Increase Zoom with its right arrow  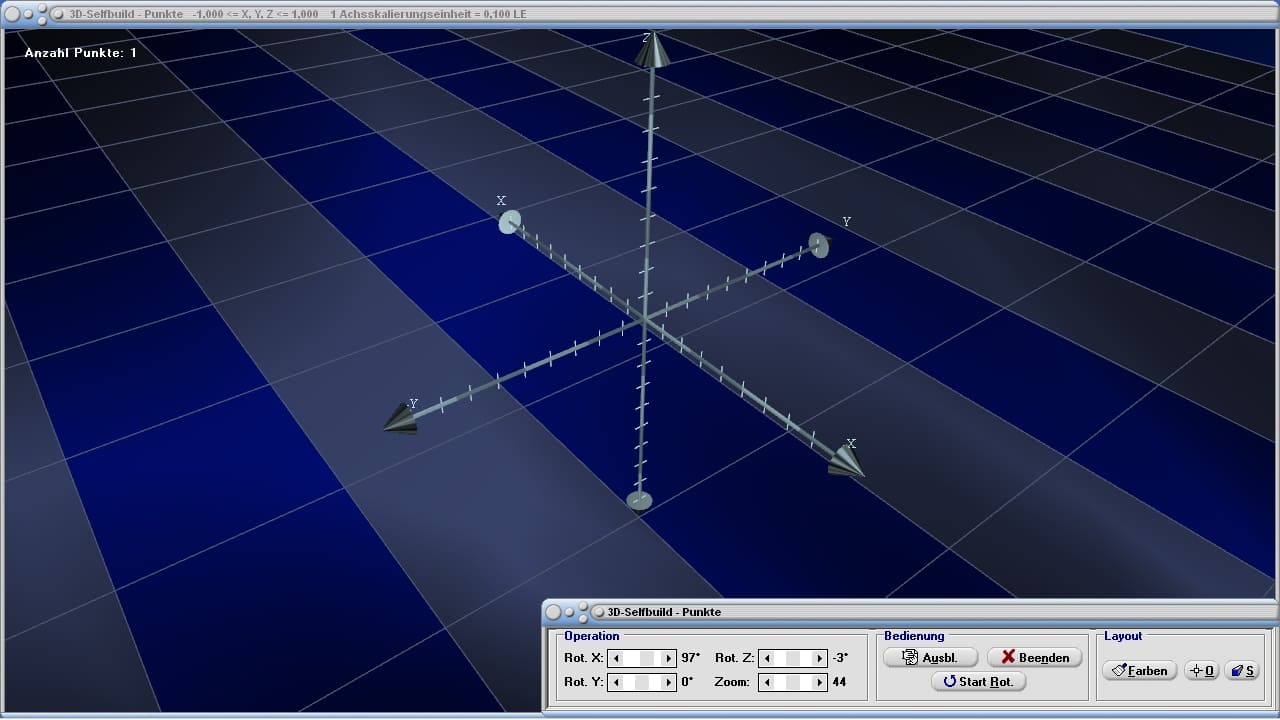click(x=819, y=682)
